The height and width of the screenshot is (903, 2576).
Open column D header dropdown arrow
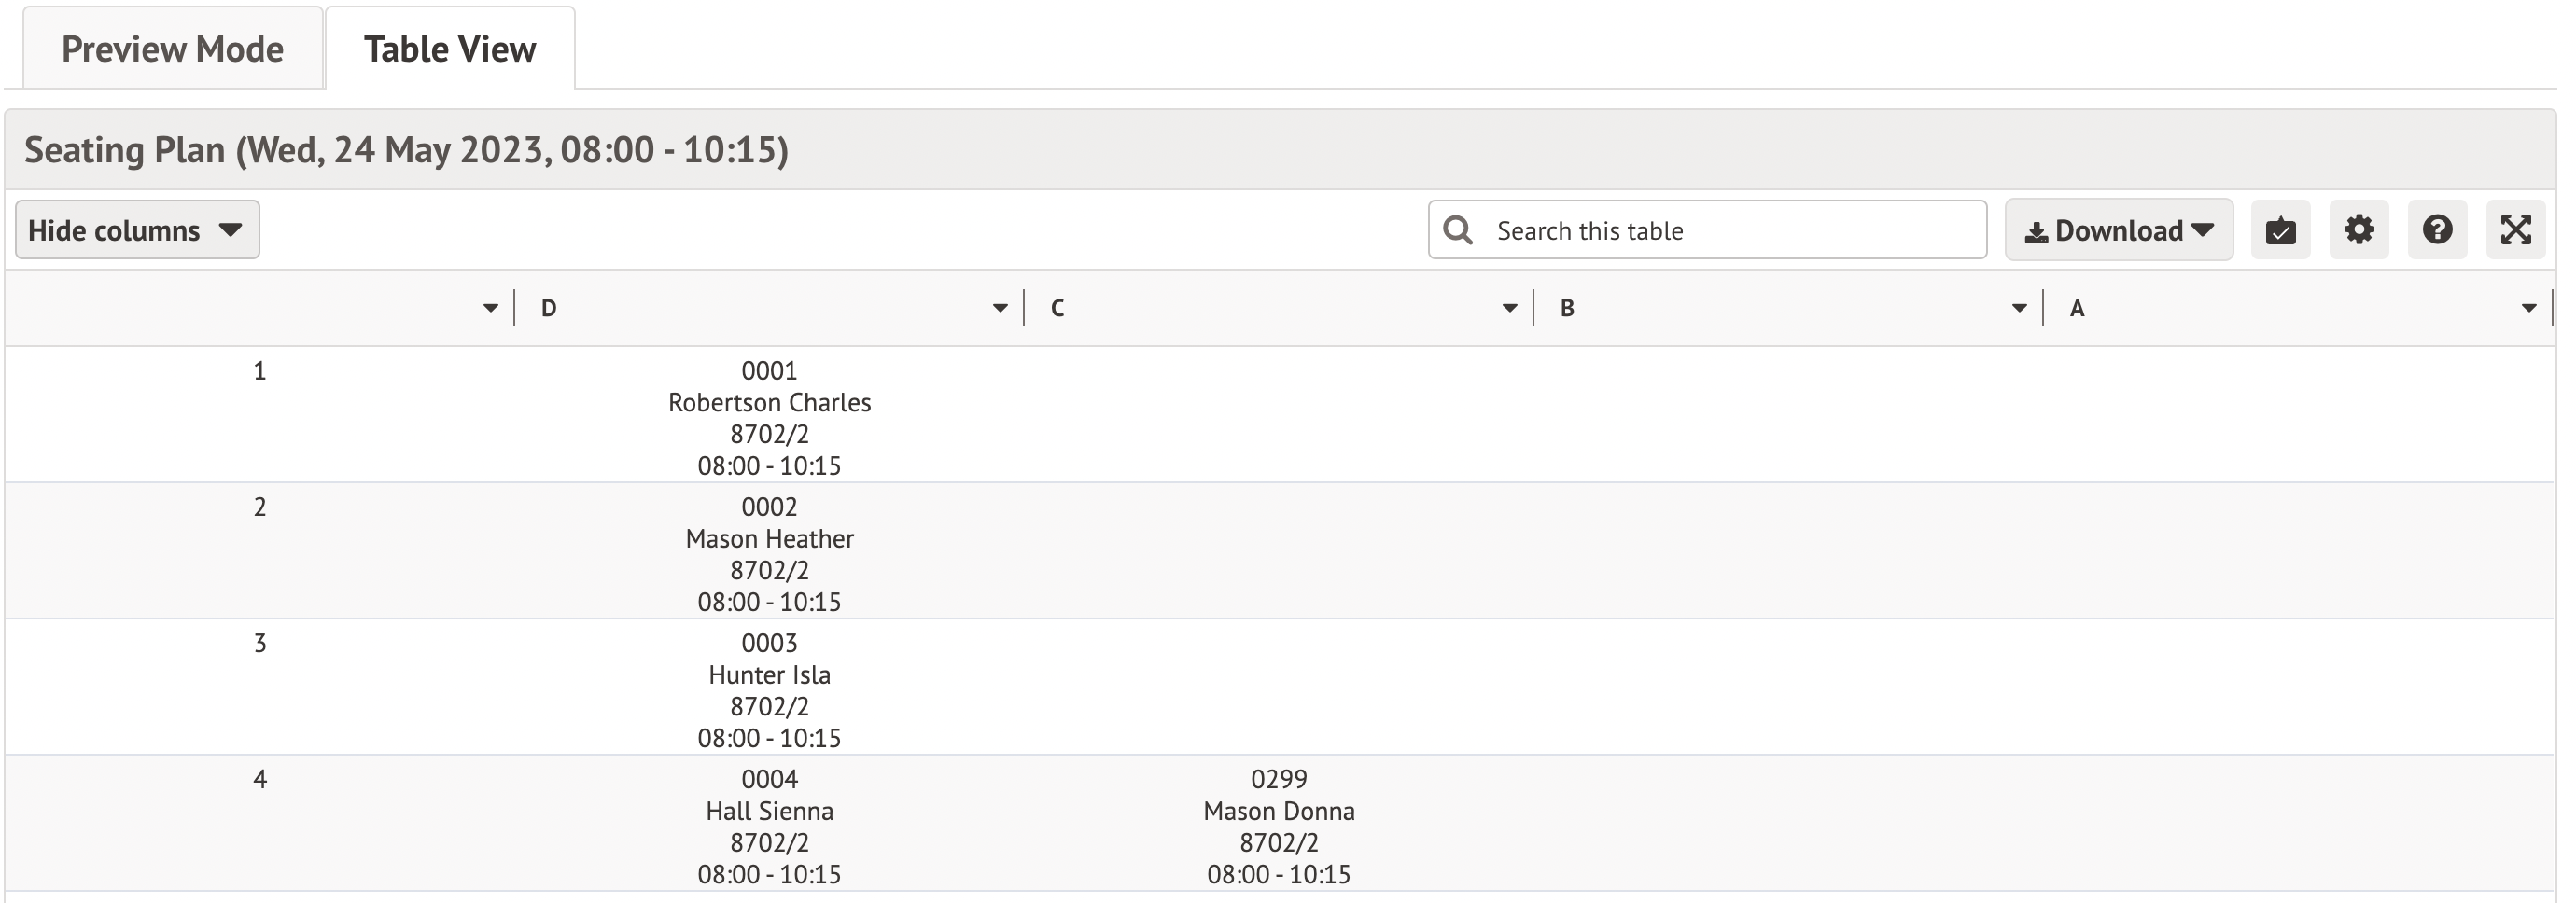point(999,308)
